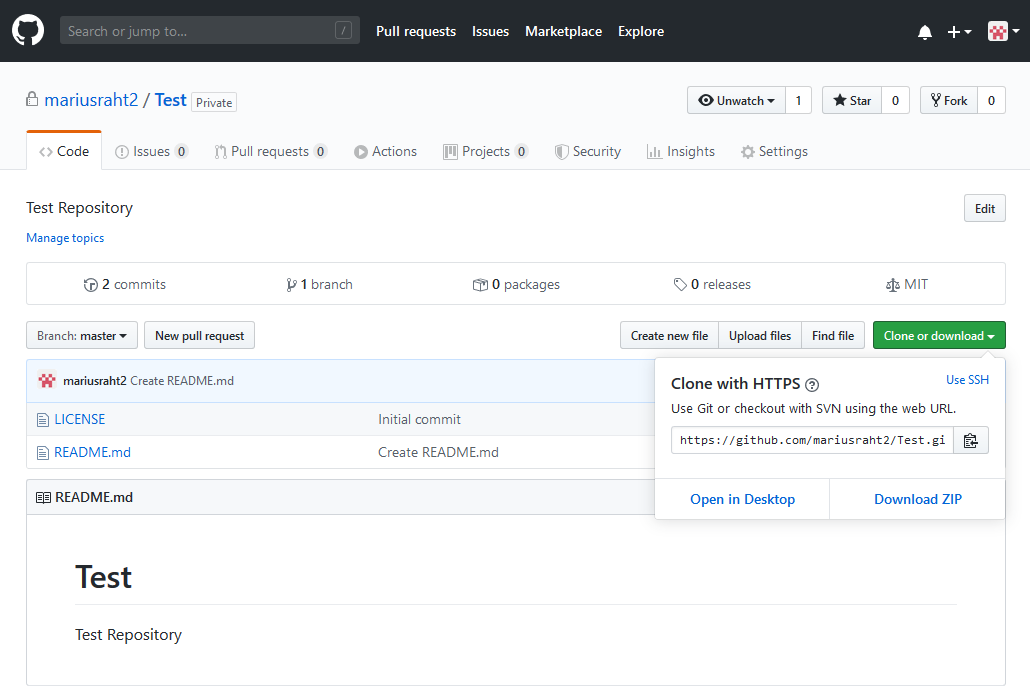This screenshot has height=694, width=1030.
Task: Open the GitHub home logo
Action: [x=28, y=31]
